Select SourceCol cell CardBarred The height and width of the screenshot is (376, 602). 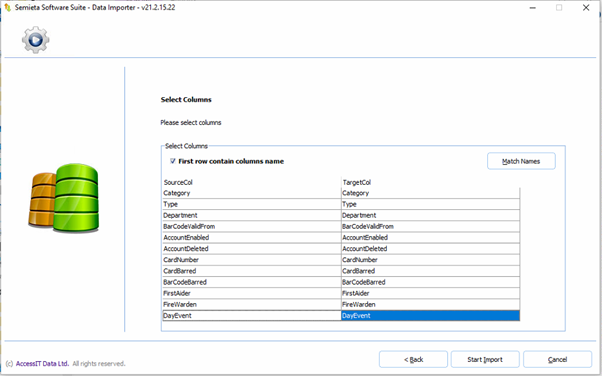click(252, 271)
